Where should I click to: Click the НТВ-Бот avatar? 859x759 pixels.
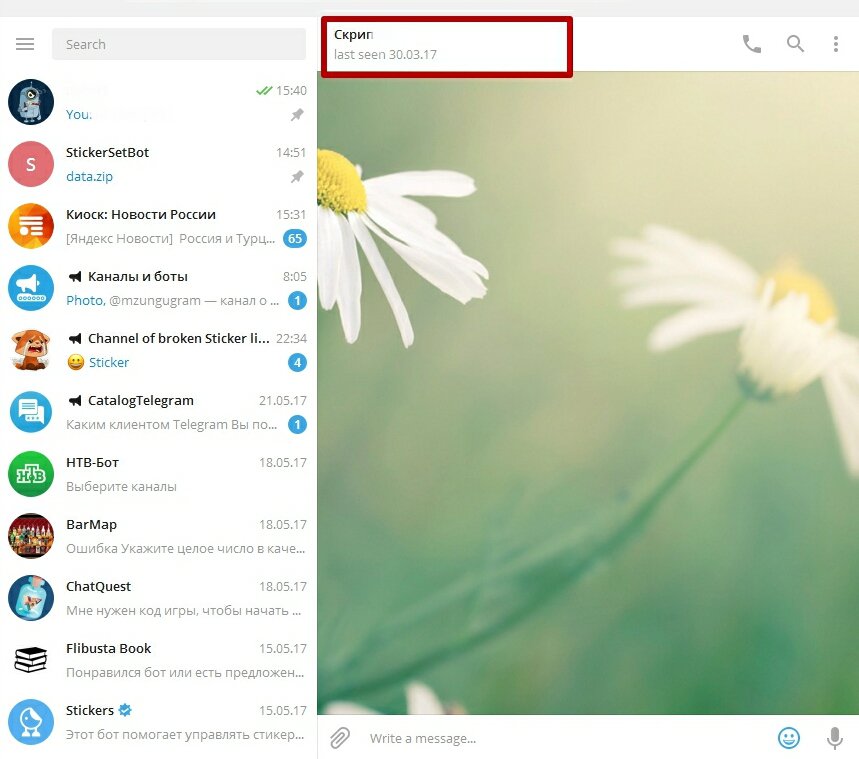[31, 474]
